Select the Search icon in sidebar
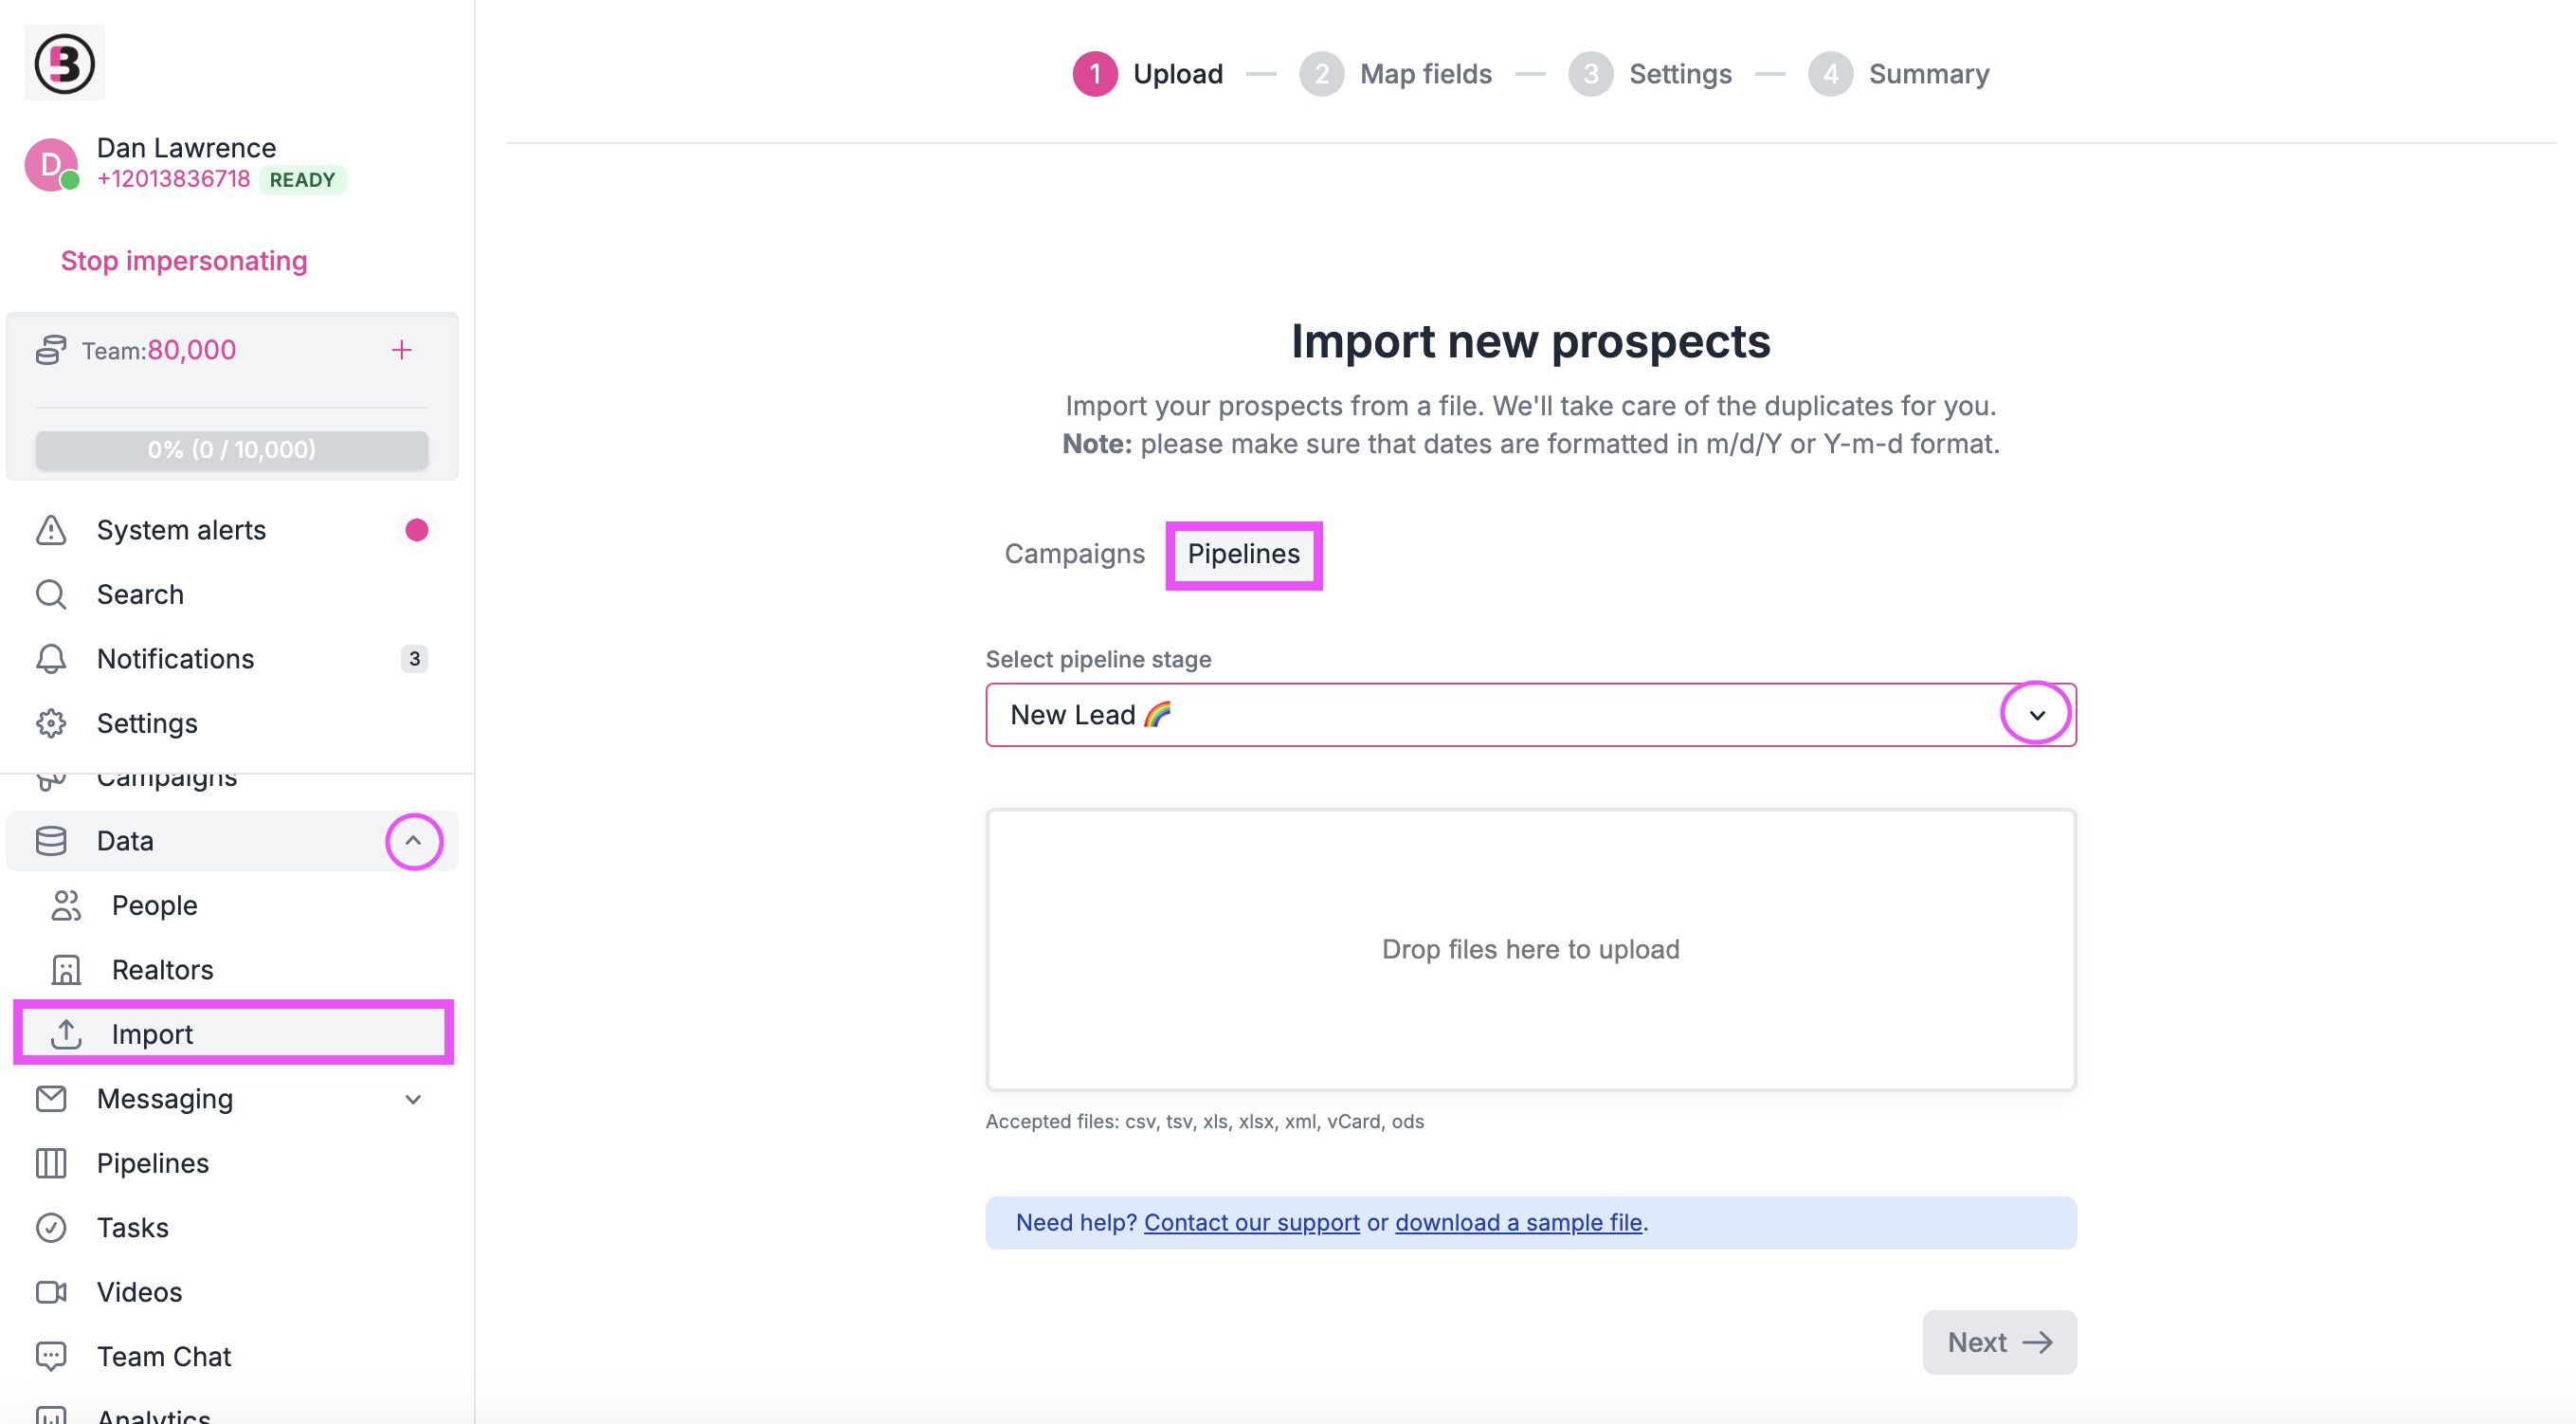 coord(51,594)
